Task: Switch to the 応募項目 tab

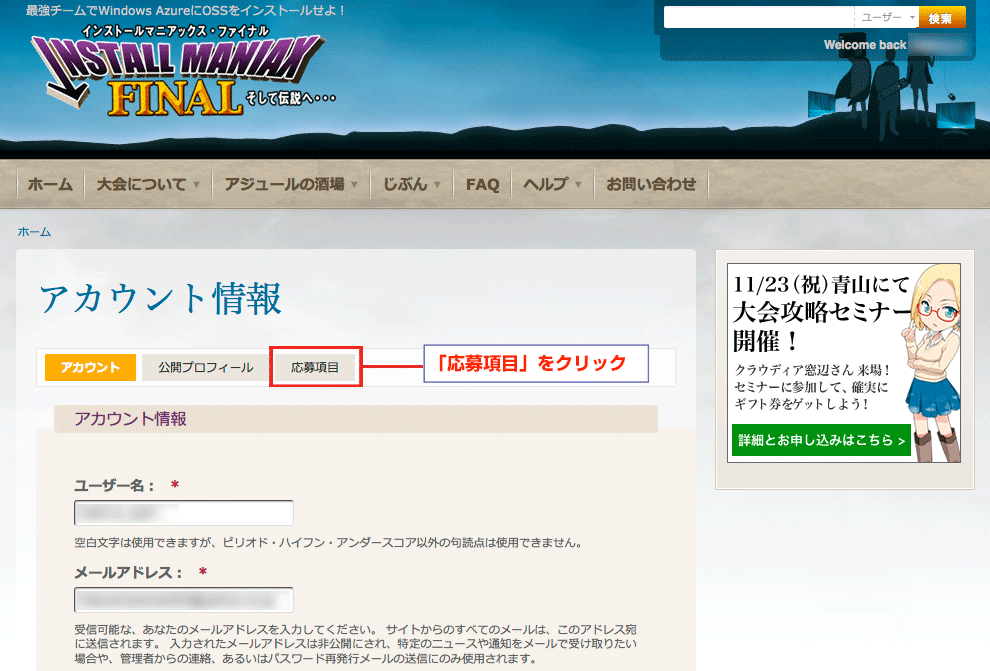Action: (x=315, y=367)
